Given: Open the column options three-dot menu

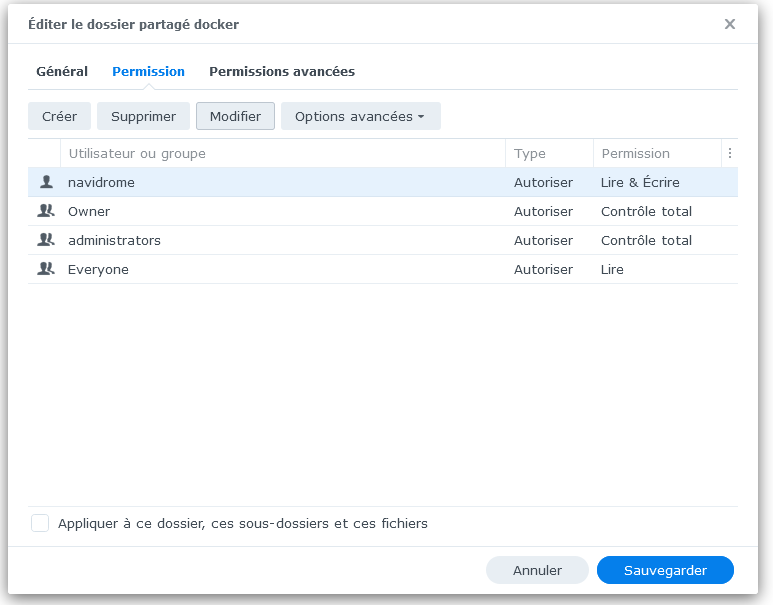Looking at the screenshot, I should click(730, 154).
